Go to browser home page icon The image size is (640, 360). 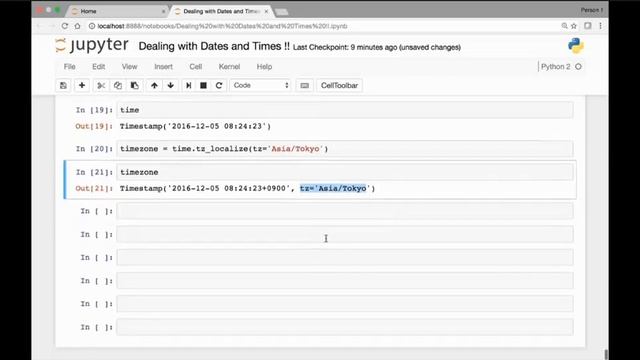78,26
